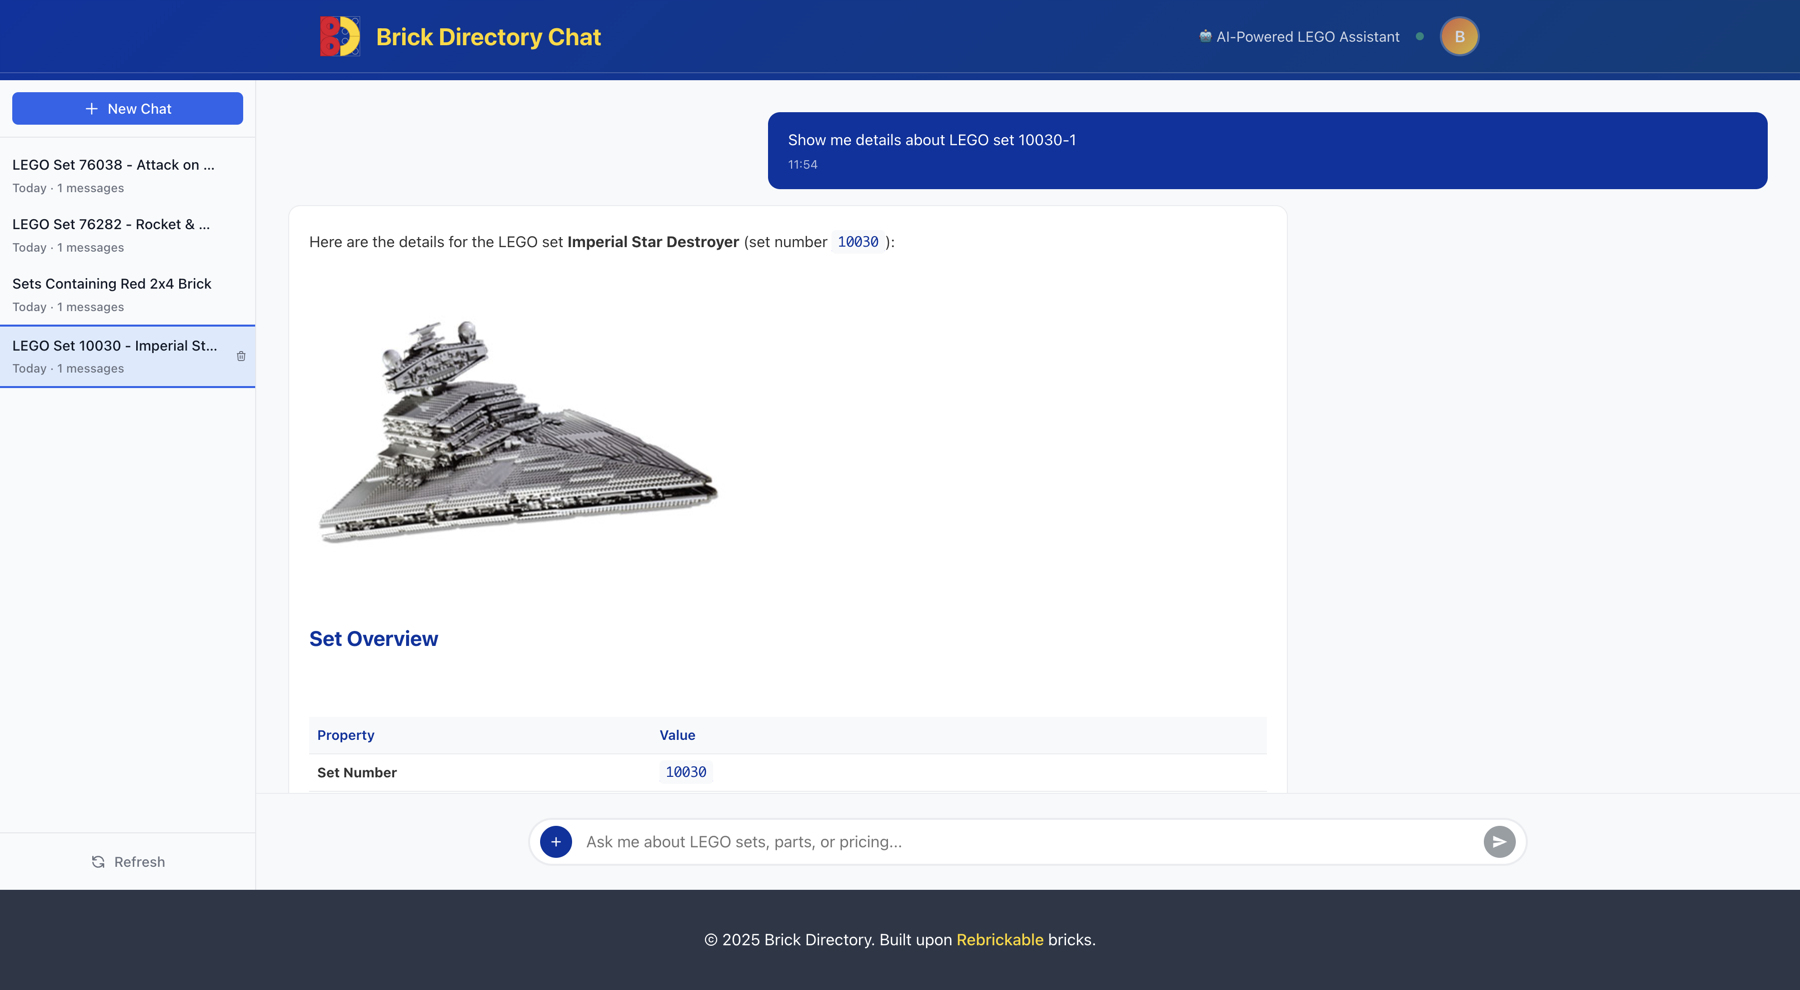Viewport: 1800px width, 990px height.
Task: Open the user avatar B profile
Action: (x=1459, y=37)
